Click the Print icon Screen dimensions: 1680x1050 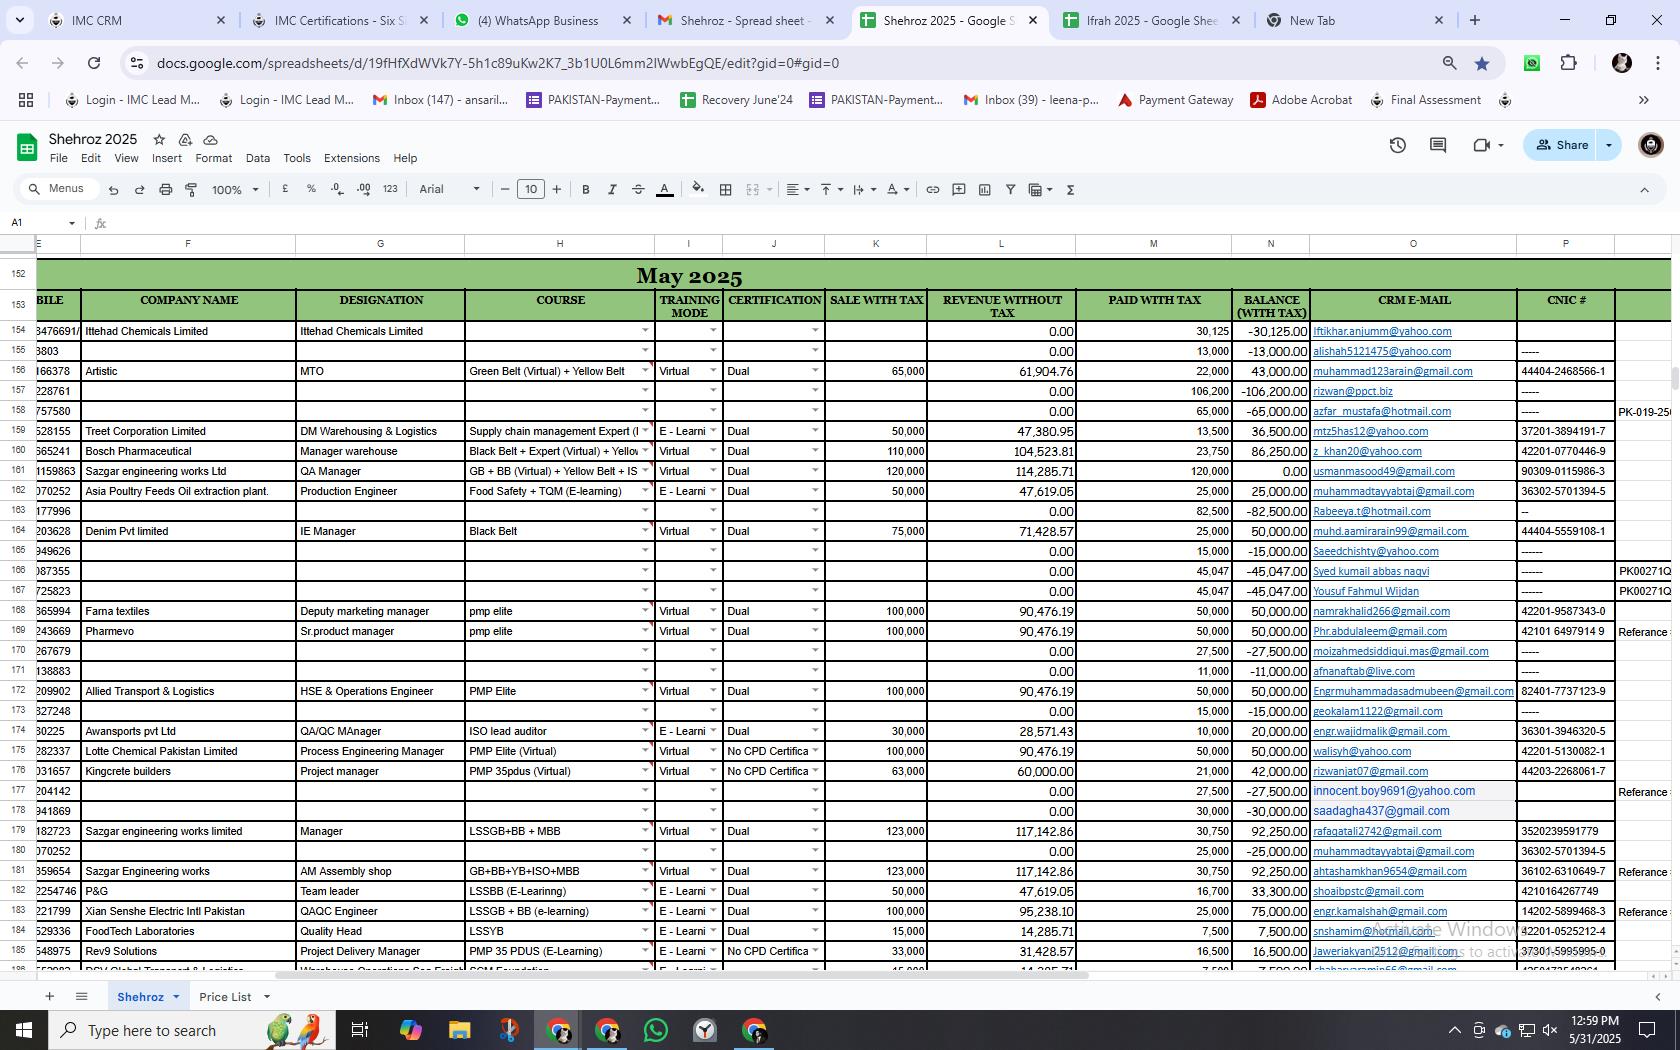[x=165, y=190]
